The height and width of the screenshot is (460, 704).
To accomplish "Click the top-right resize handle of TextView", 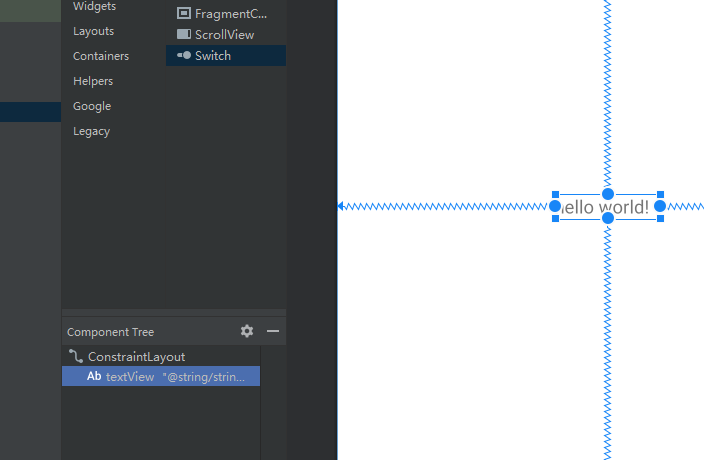I will (660, 194).
